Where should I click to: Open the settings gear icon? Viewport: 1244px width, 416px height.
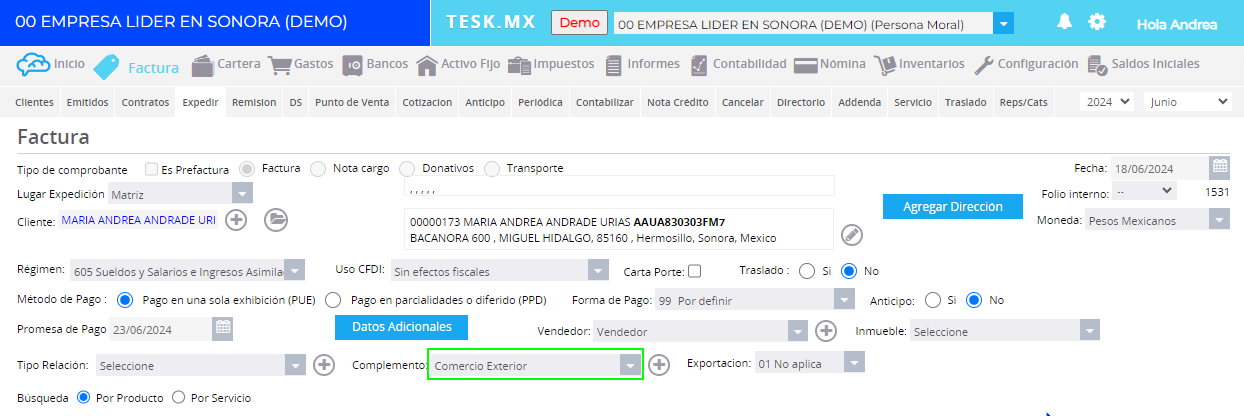pyautogui.click(x=1097, y=22)
